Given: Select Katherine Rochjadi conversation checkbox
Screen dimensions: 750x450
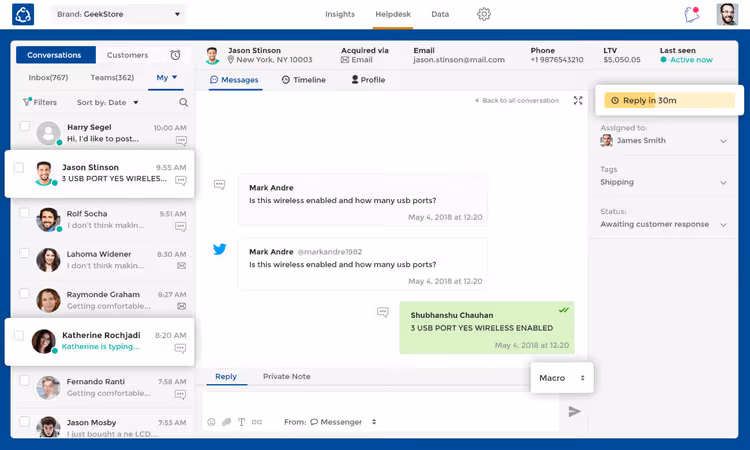Looking at the screenshot, I should tap(19, 335).
